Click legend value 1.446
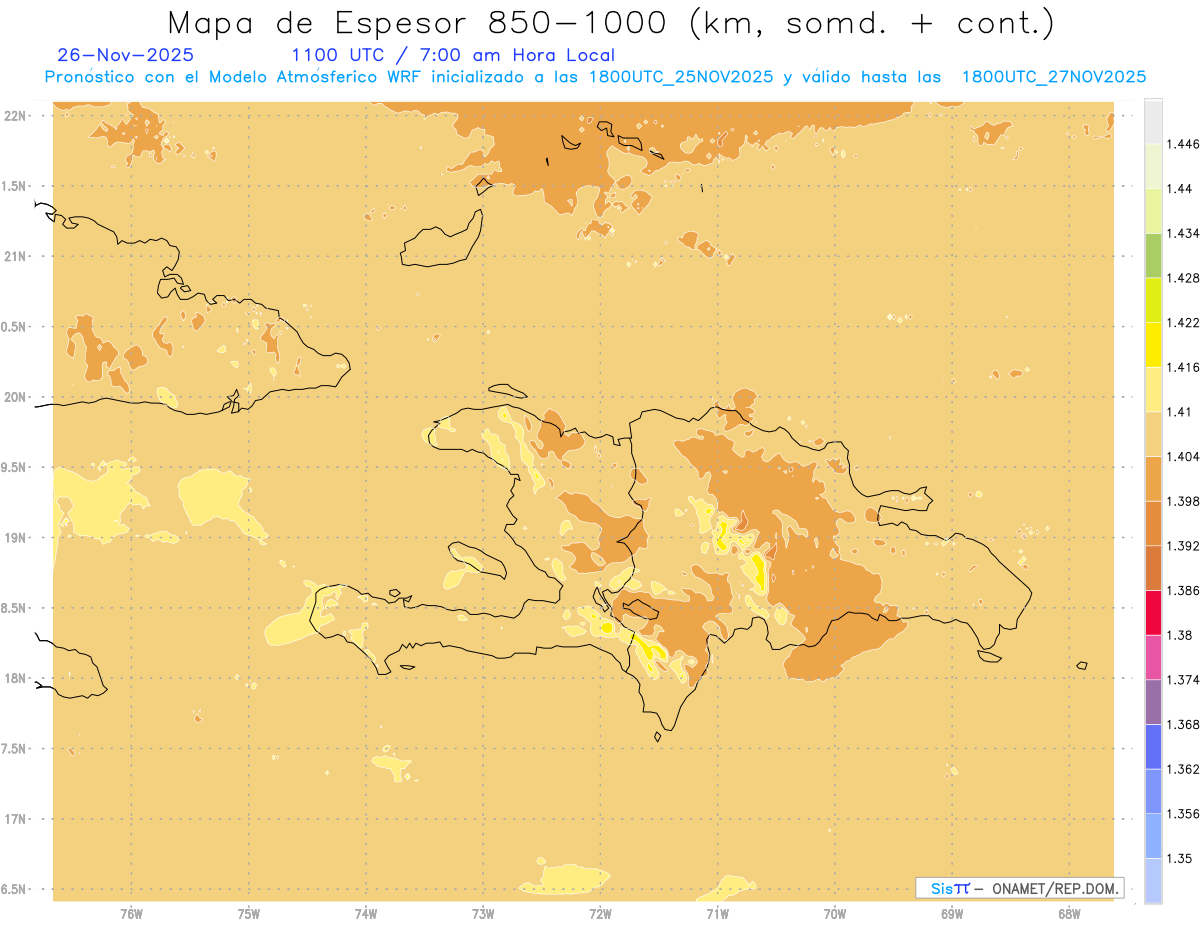Viewport: 1200px width, 927px height. pyautogui.click(x=1184, y=144)
